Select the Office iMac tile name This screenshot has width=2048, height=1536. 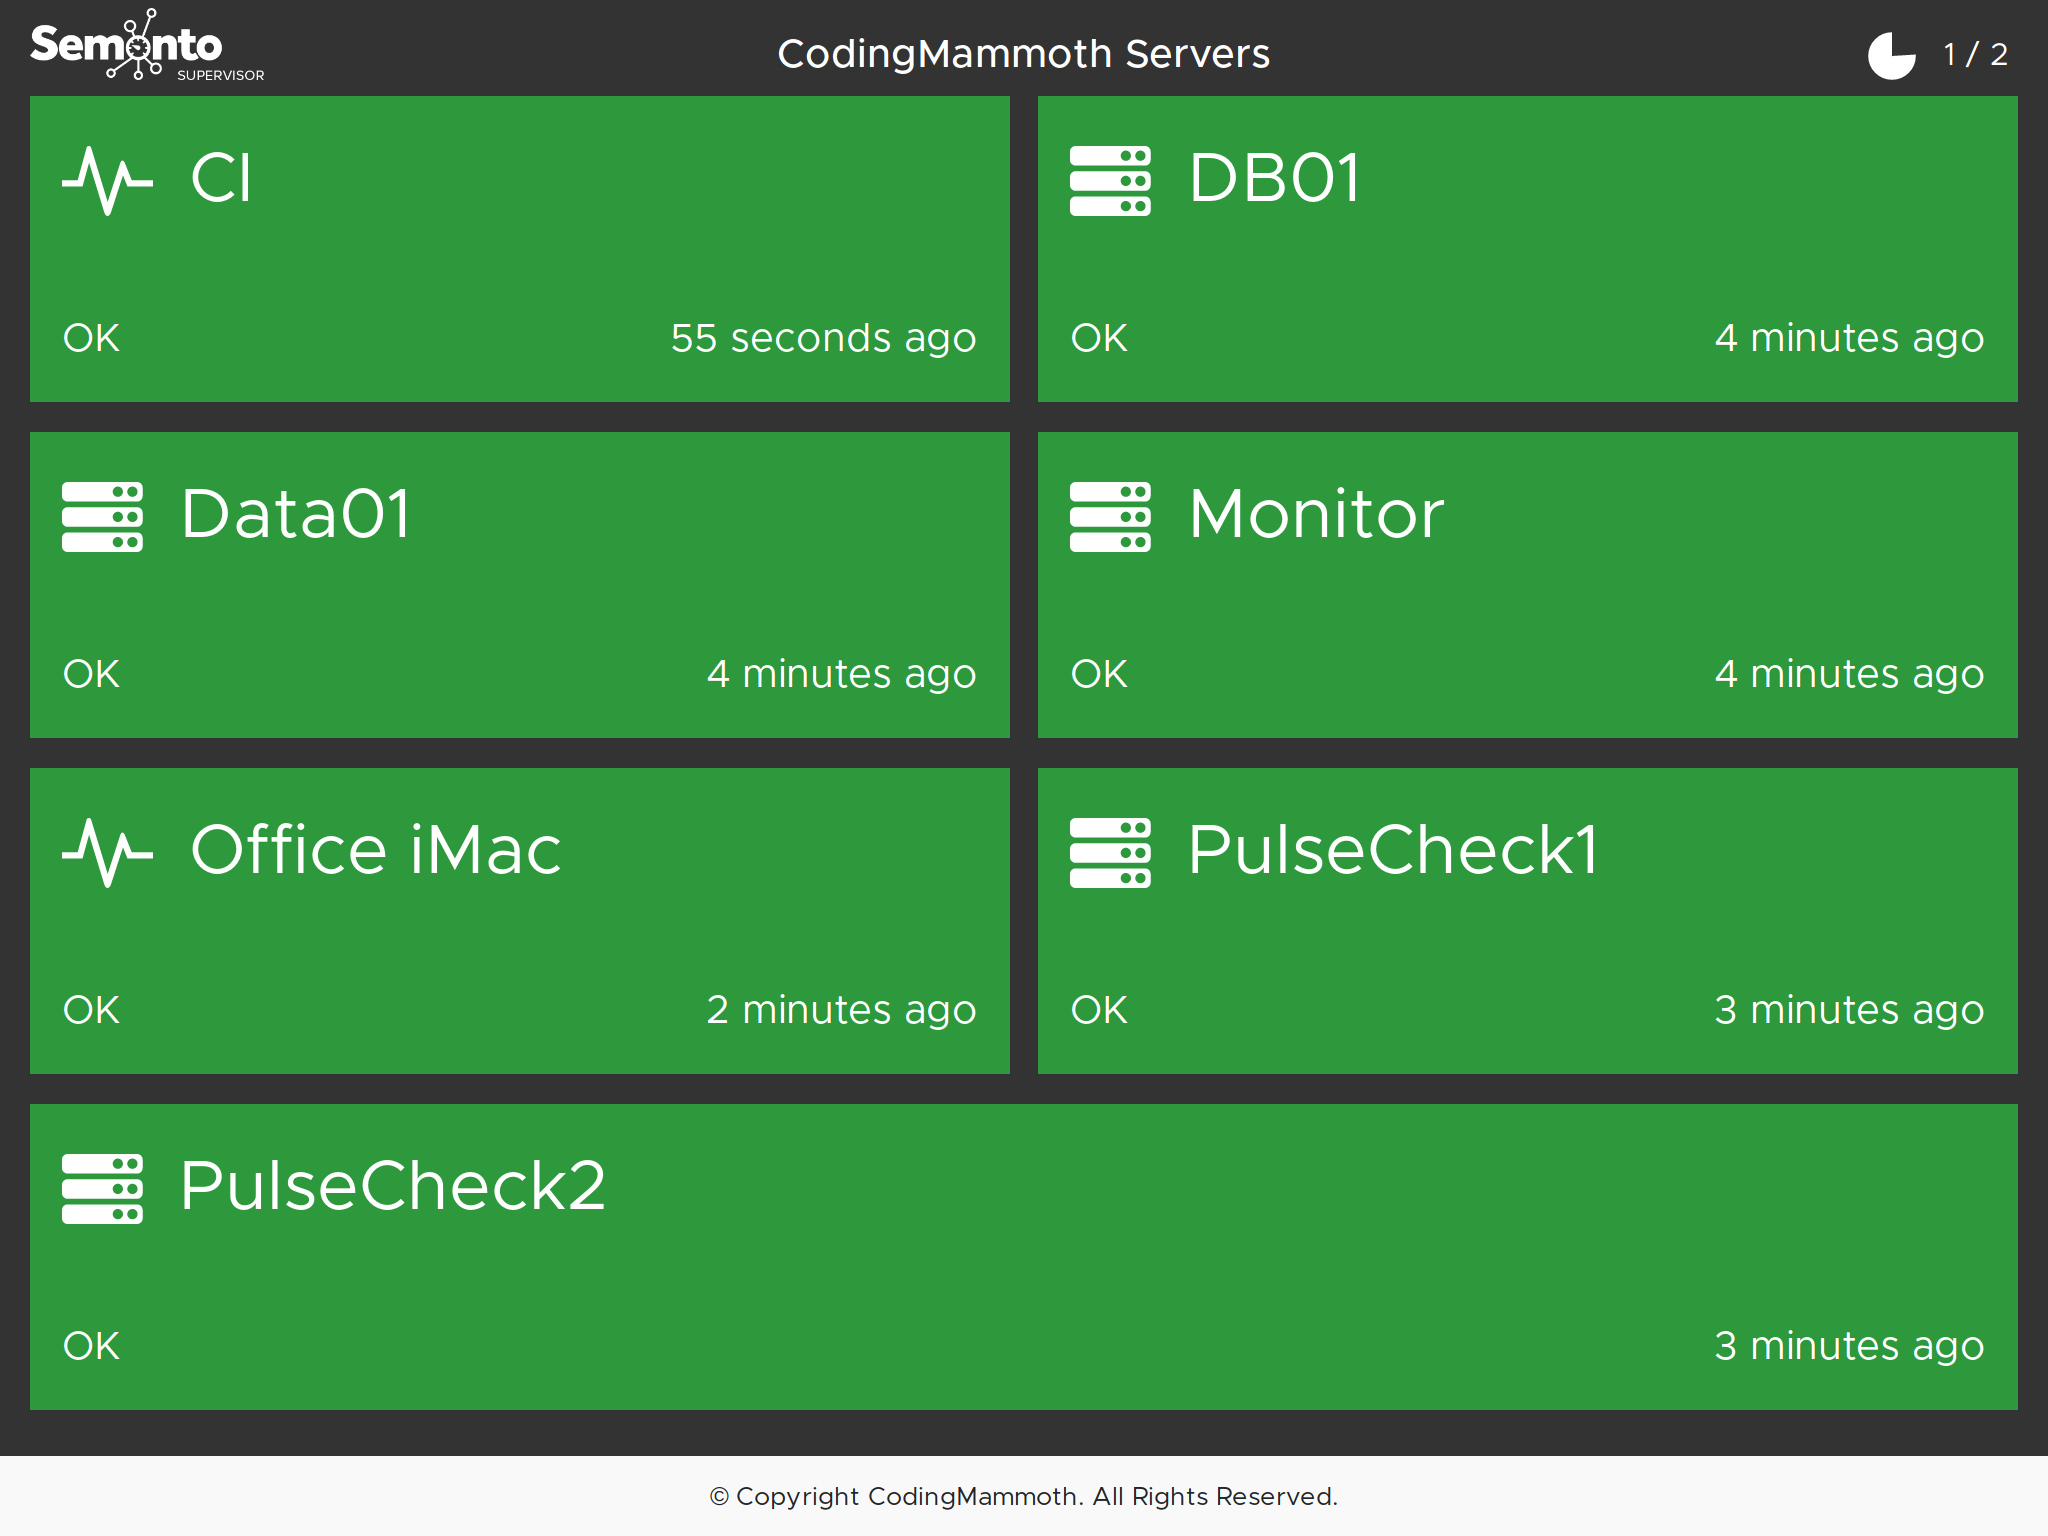376,851
